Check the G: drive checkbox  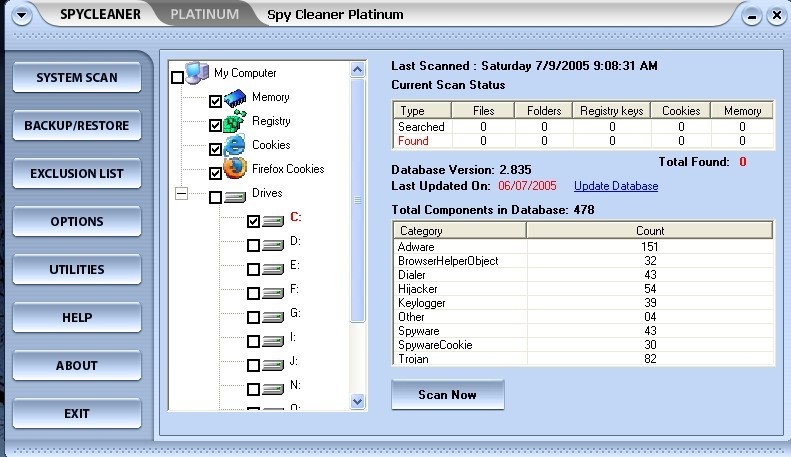tap(253, 317)
